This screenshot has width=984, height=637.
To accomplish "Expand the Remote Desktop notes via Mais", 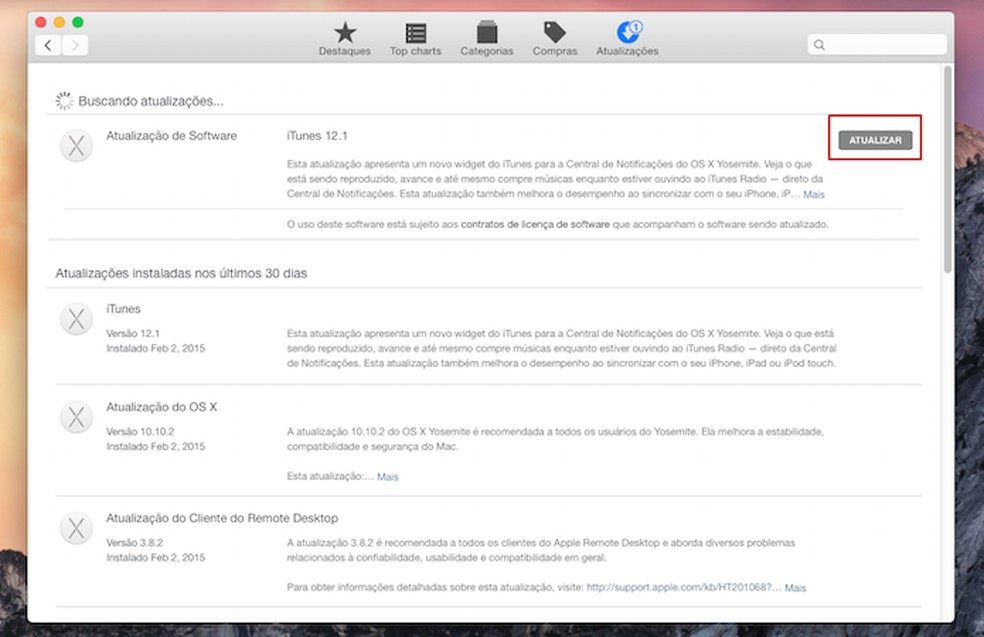I will click(795, 588).
